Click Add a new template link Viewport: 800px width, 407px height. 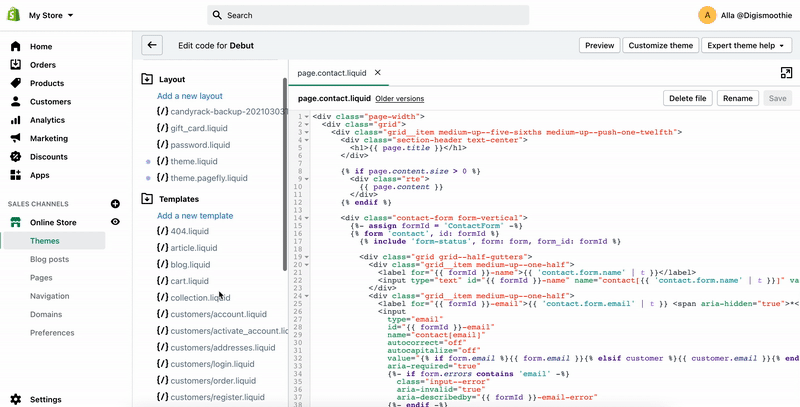(x=195, y=216)
